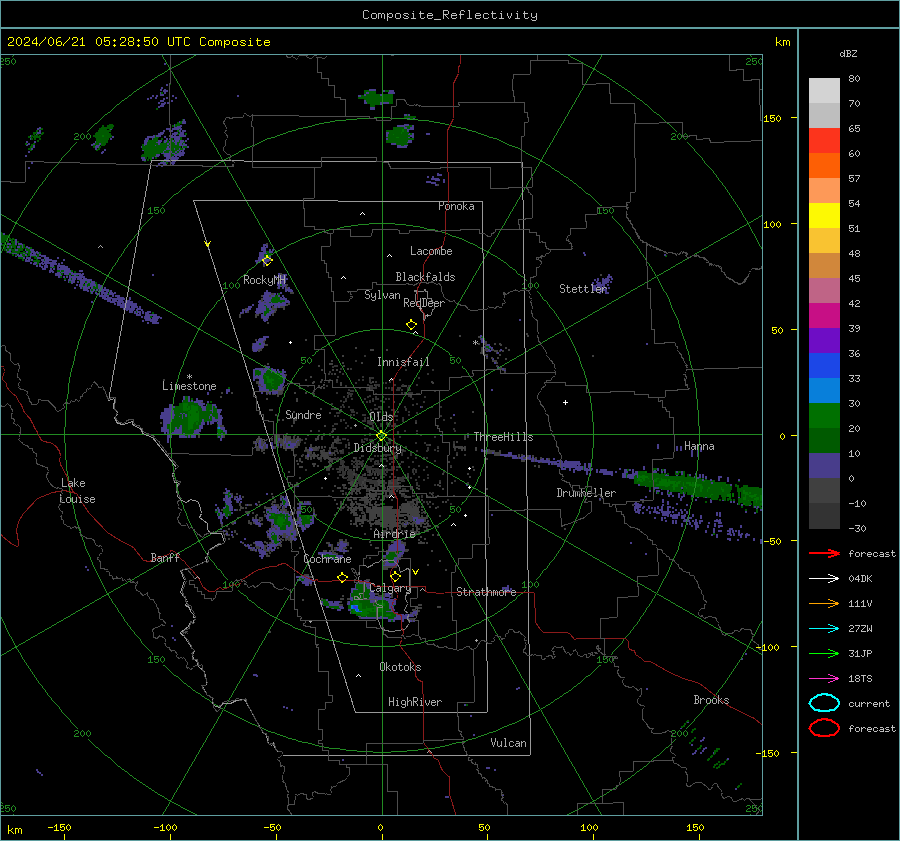900x841 pixels.
Task: Click the Stettler city label
Action: [583, 289]
